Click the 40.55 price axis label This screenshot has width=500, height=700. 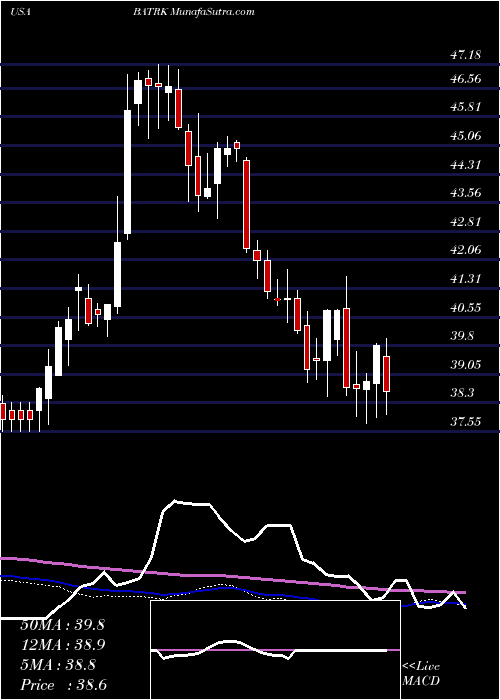tap(466, 308)
